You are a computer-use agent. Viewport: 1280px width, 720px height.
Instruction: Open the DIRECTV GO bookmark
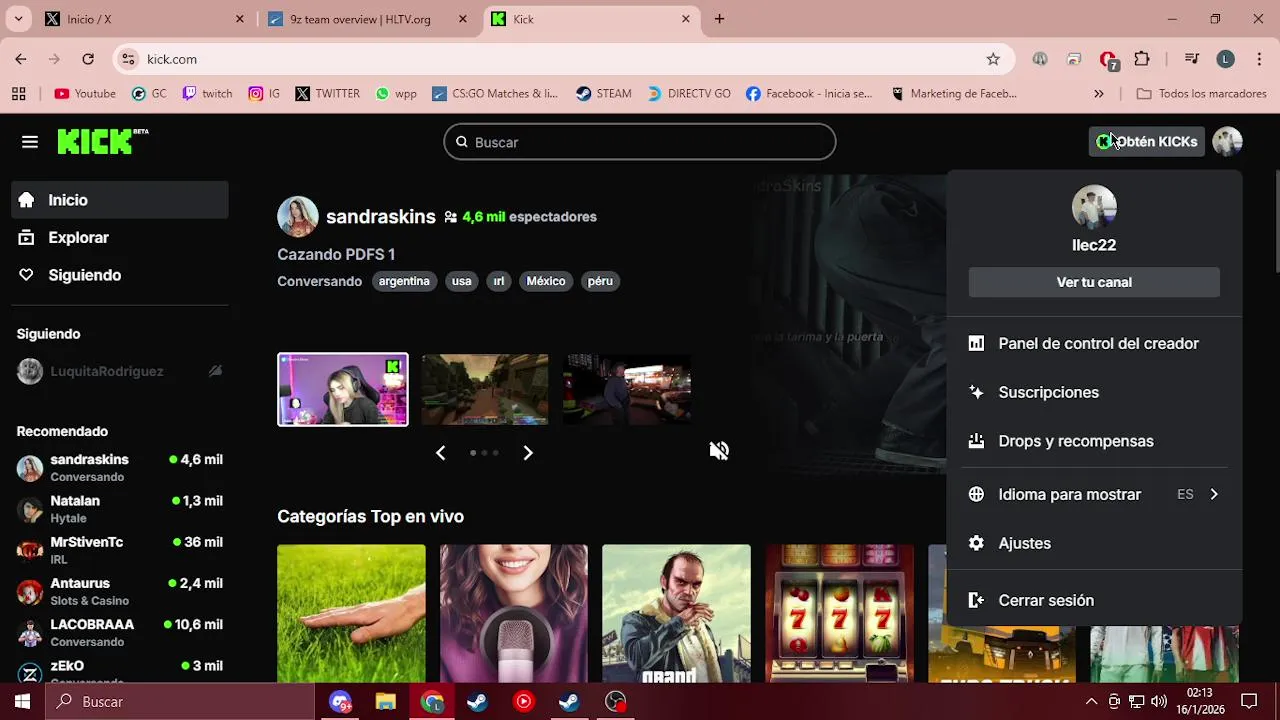688,94
